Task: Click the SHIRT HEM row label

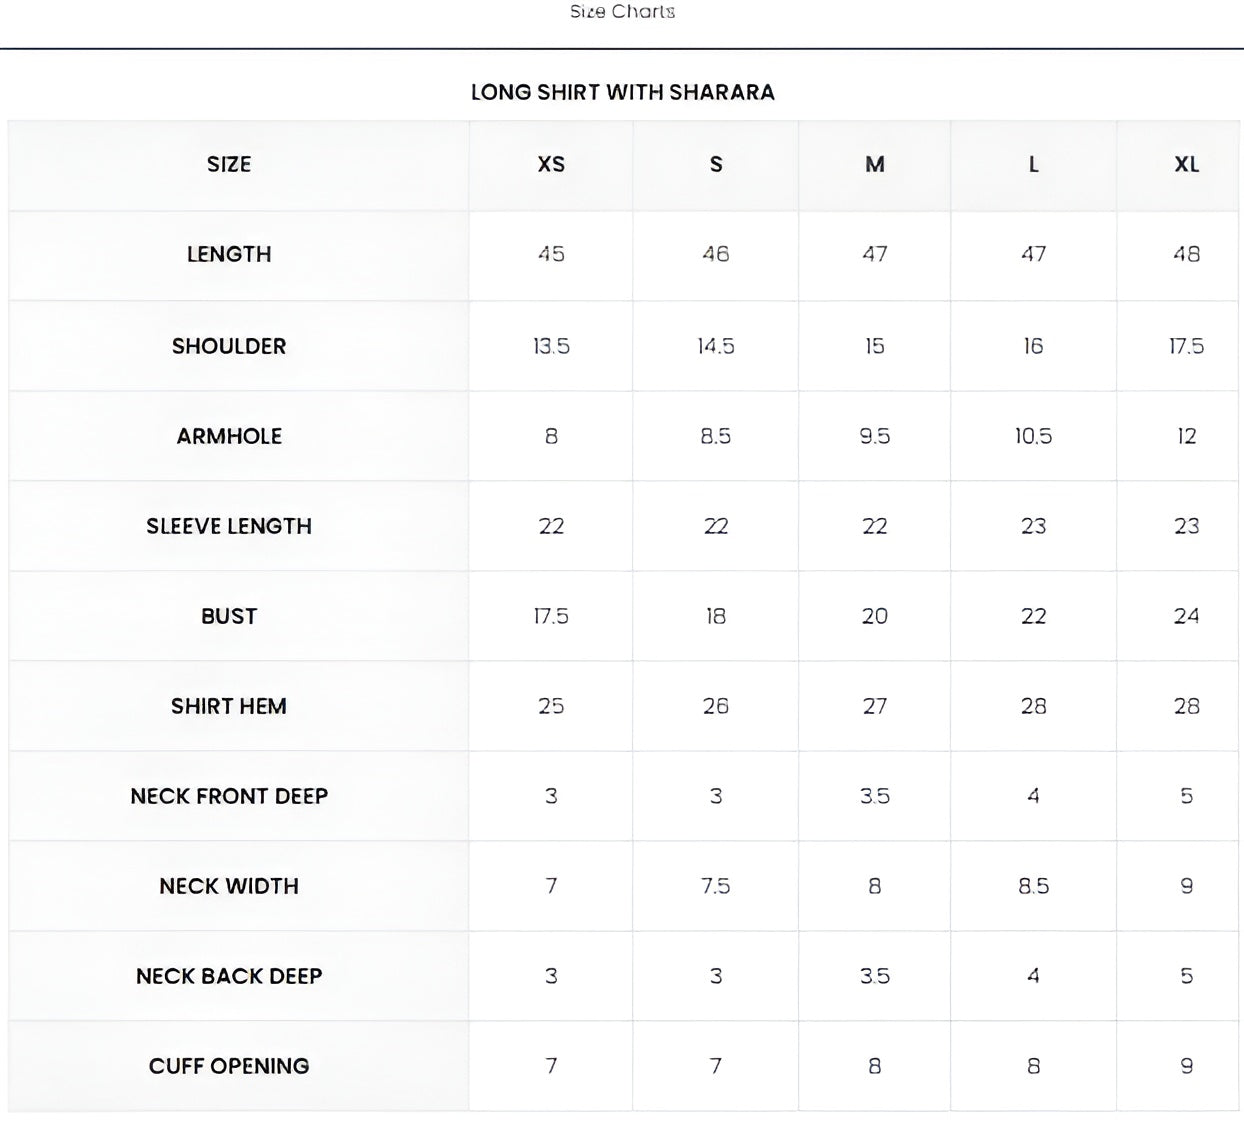Action: pyautogui.click(x=229, y=706)
